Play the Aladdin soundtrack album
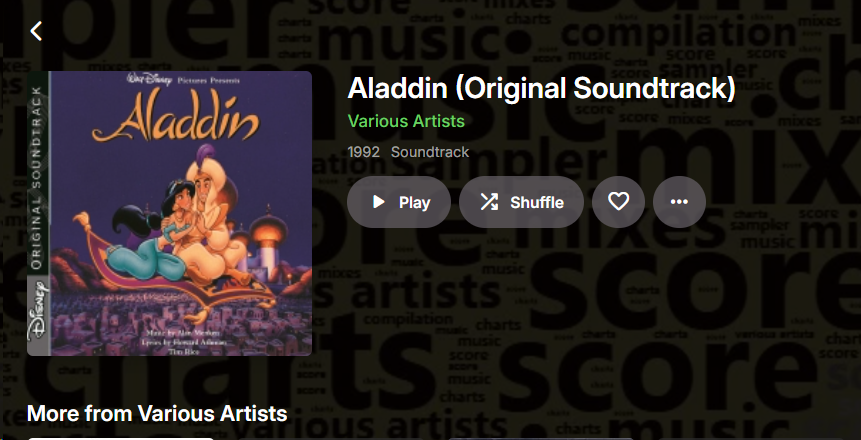Viewport: 861px width, 440px height. pos(399,202)
